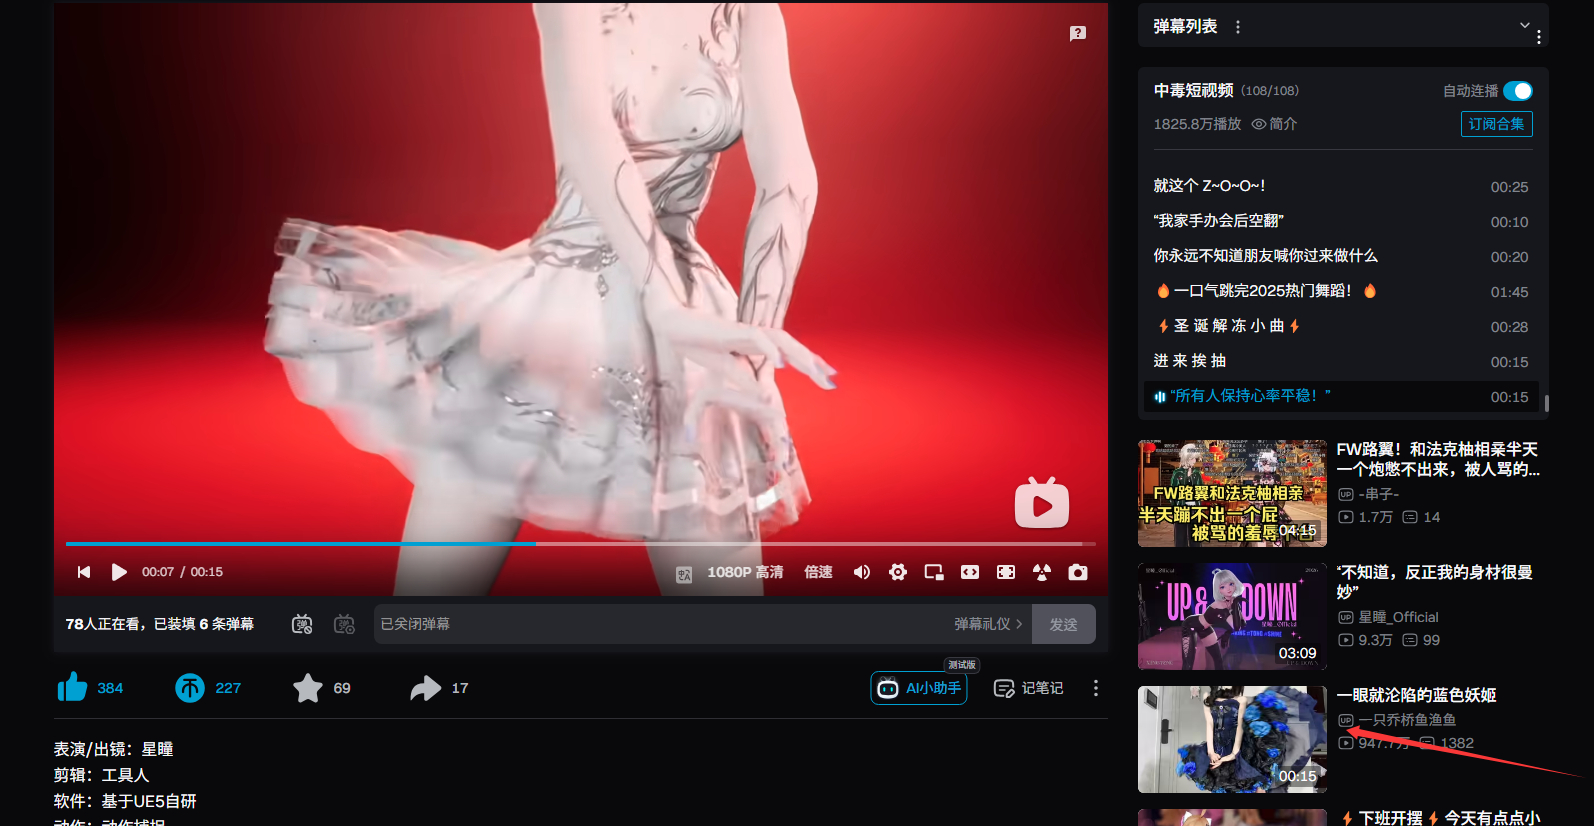Open player settings gear icon
1594x826 pixels.
898,572
